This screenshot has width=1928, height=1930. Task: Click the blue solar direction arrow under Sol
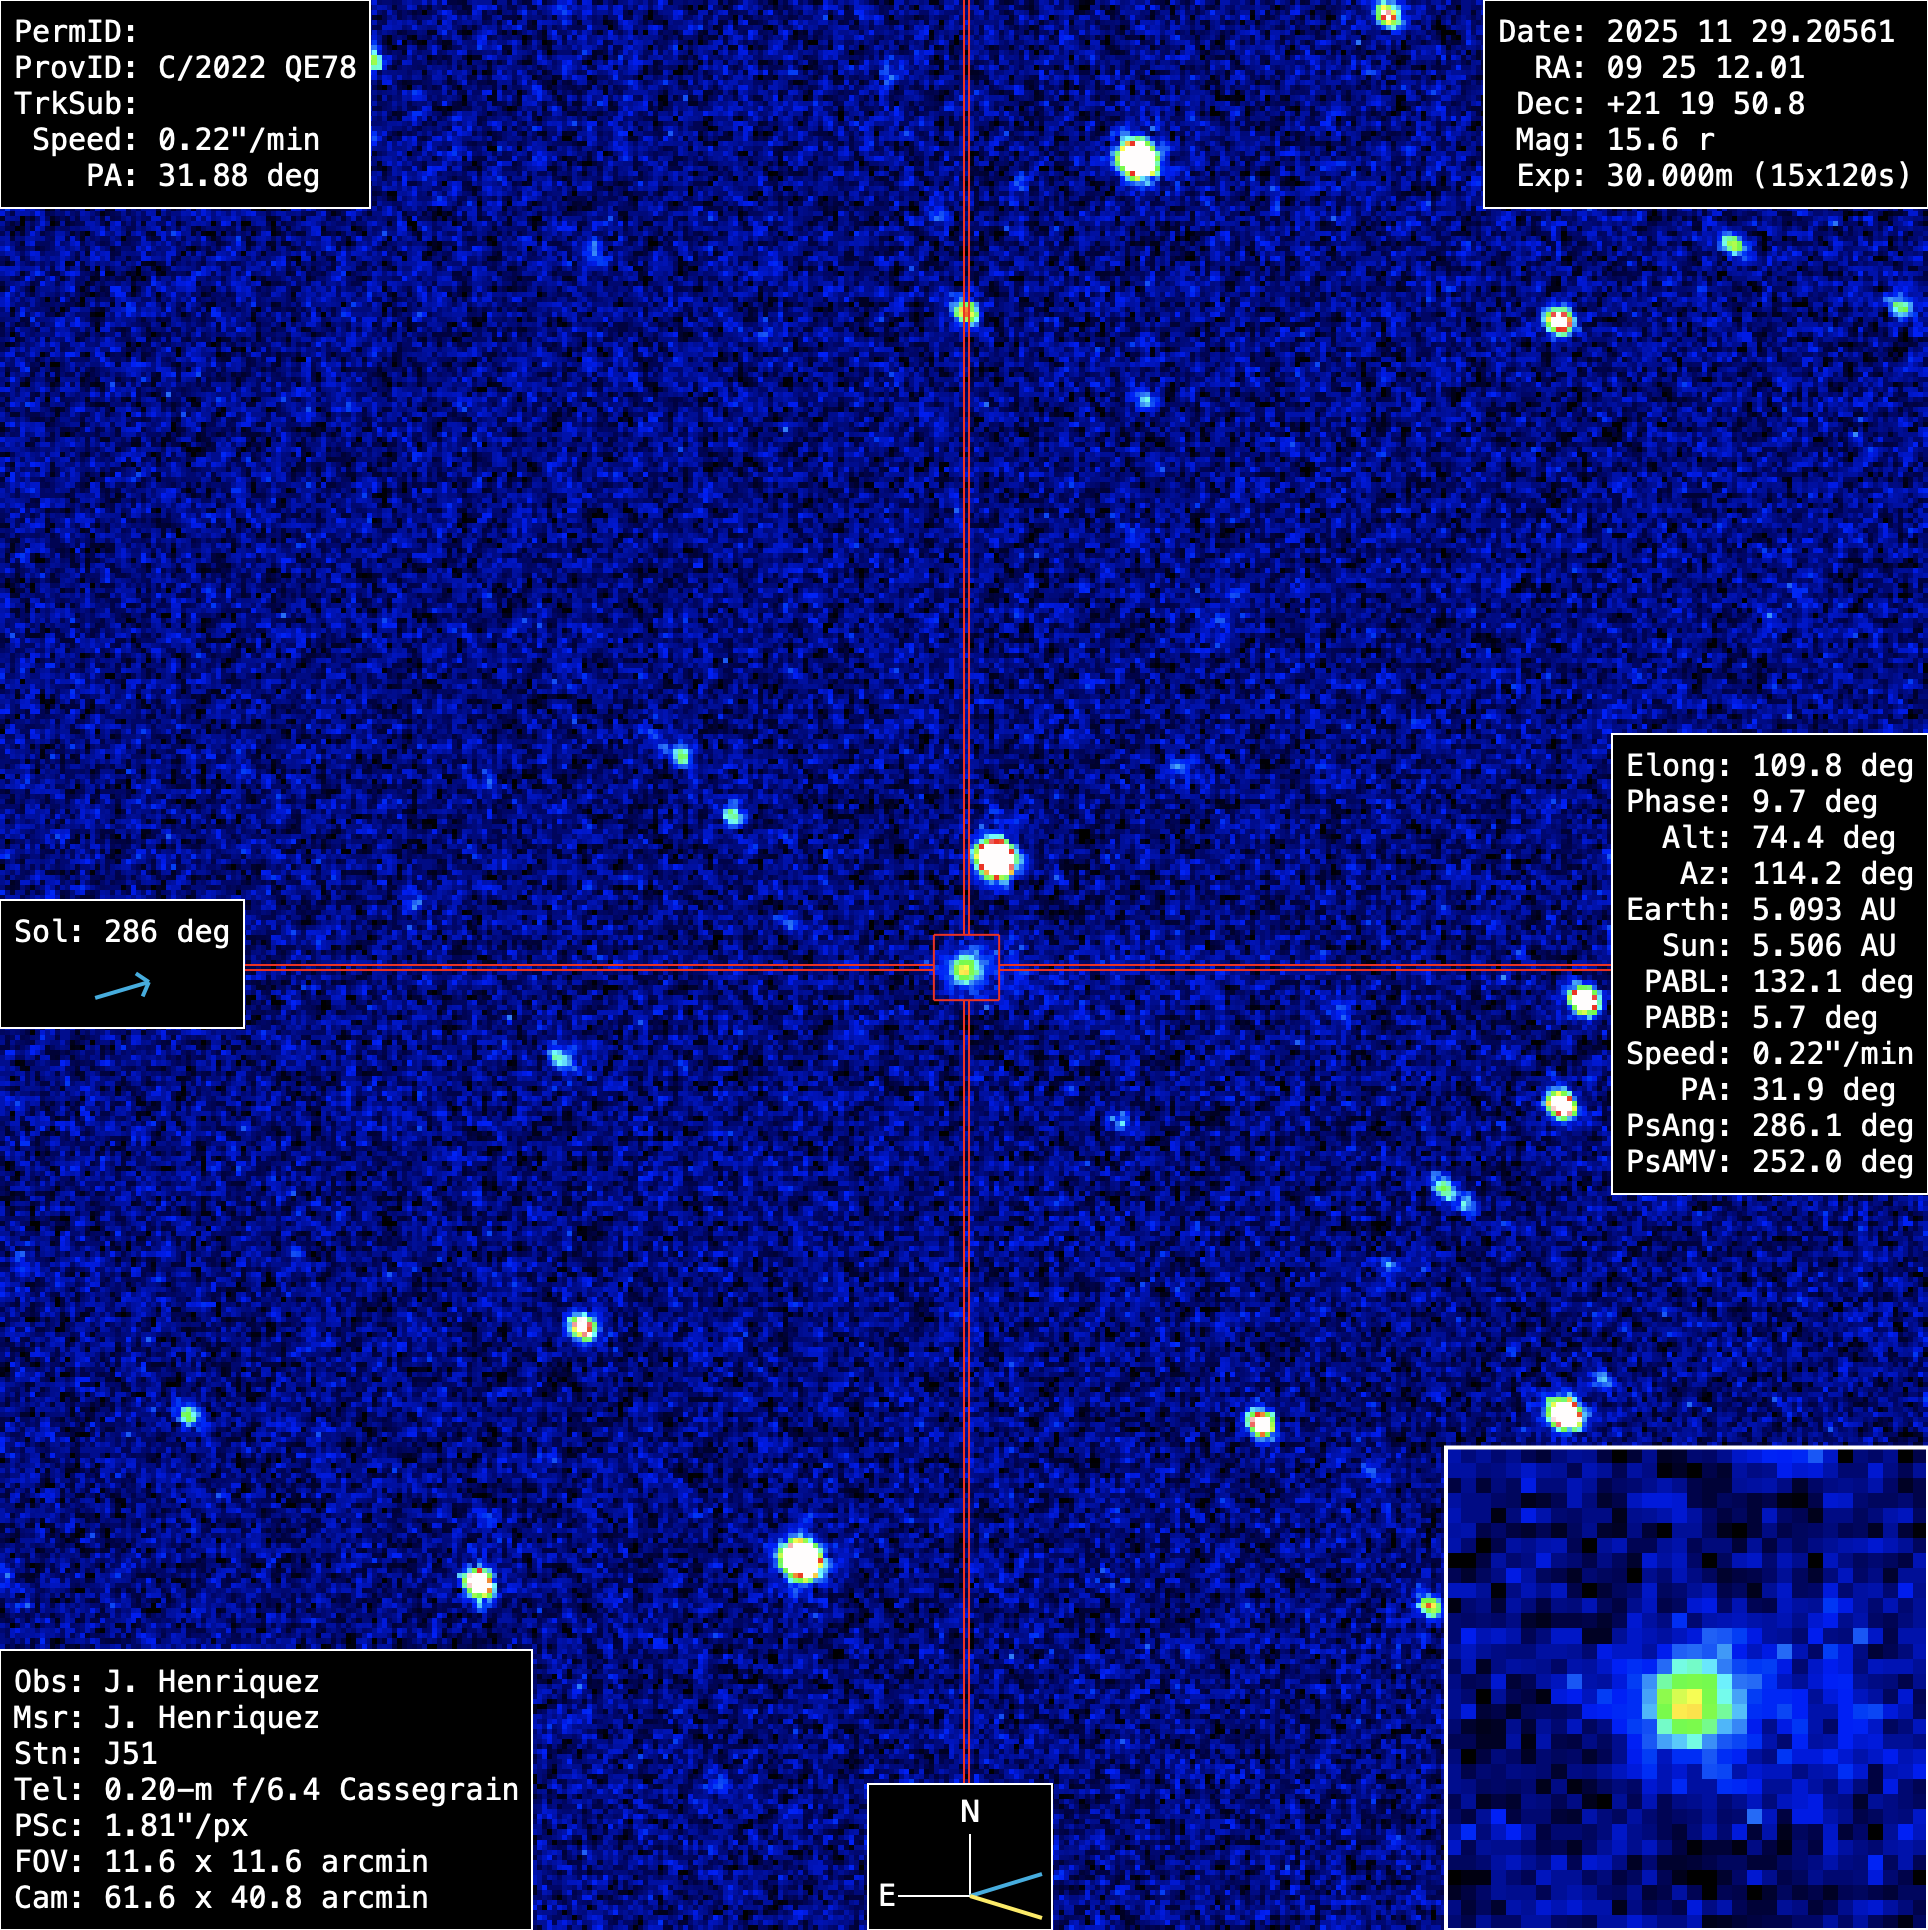pos(123,988)
